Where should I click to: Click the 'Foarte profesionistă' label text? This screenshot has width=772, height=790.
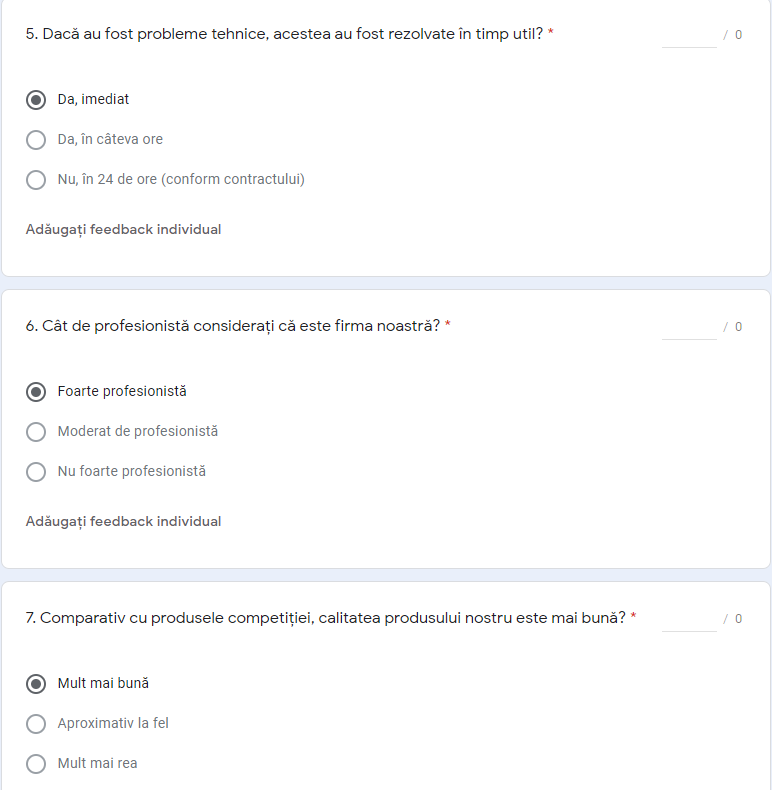click(x=122, y=392)
